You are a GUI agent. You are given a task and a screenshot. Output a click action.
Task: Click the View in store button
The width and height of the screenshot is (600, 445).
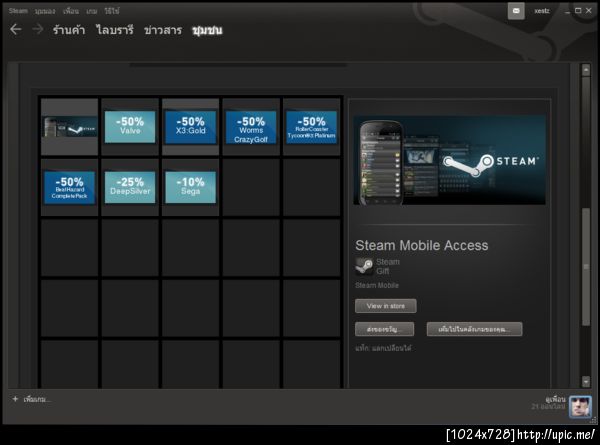pos(386,306)
